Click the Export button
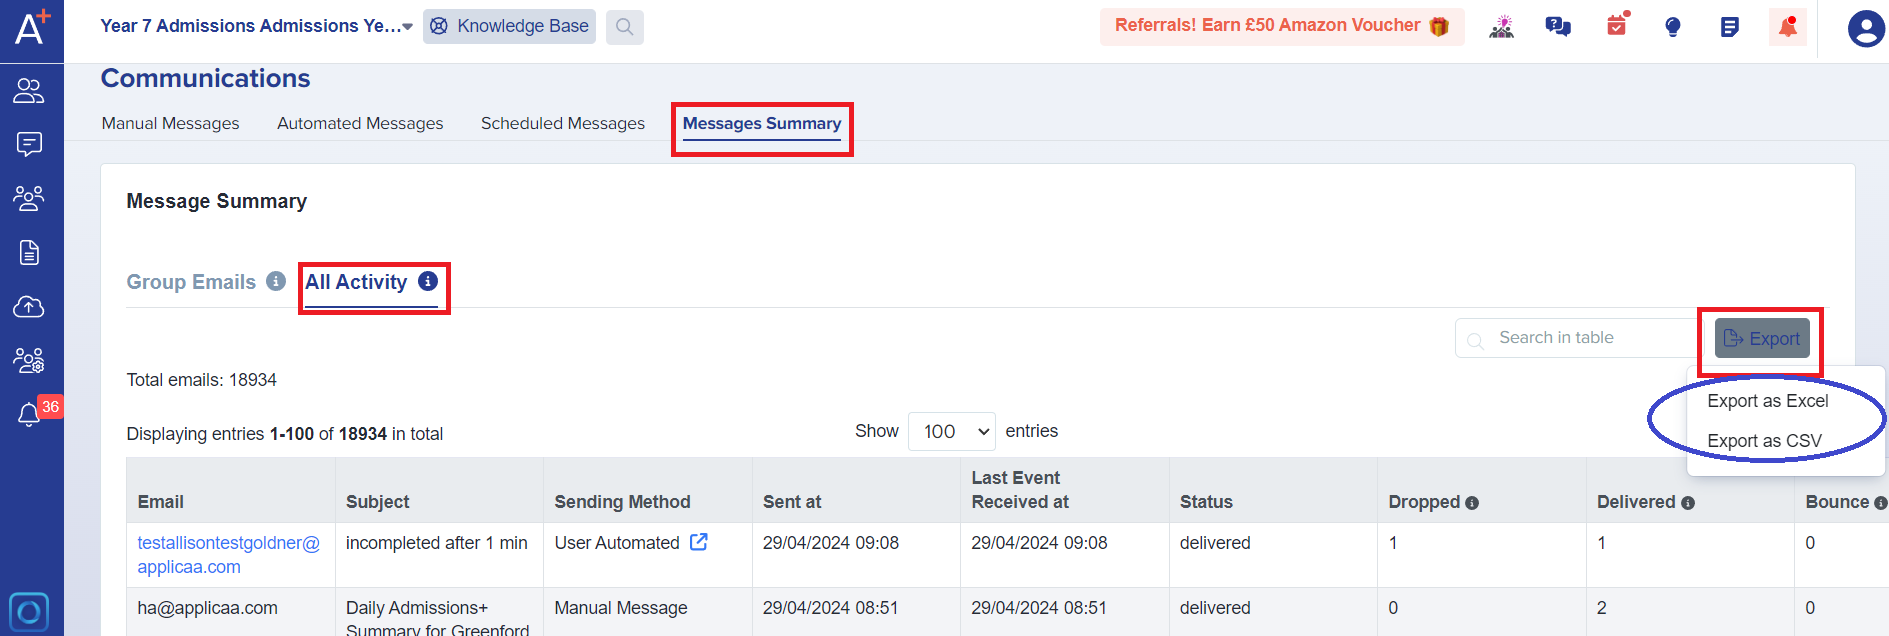The height and width of the screenshot is (636, 1889). [1762, 338]
